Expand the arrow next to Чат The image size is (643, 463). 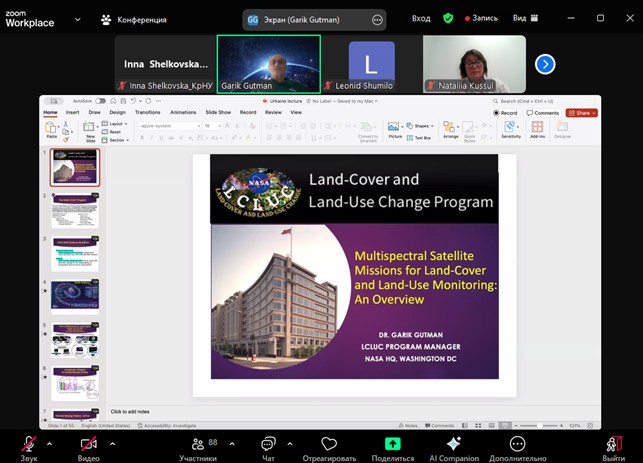pyautogui.click(x=290, y=444)
